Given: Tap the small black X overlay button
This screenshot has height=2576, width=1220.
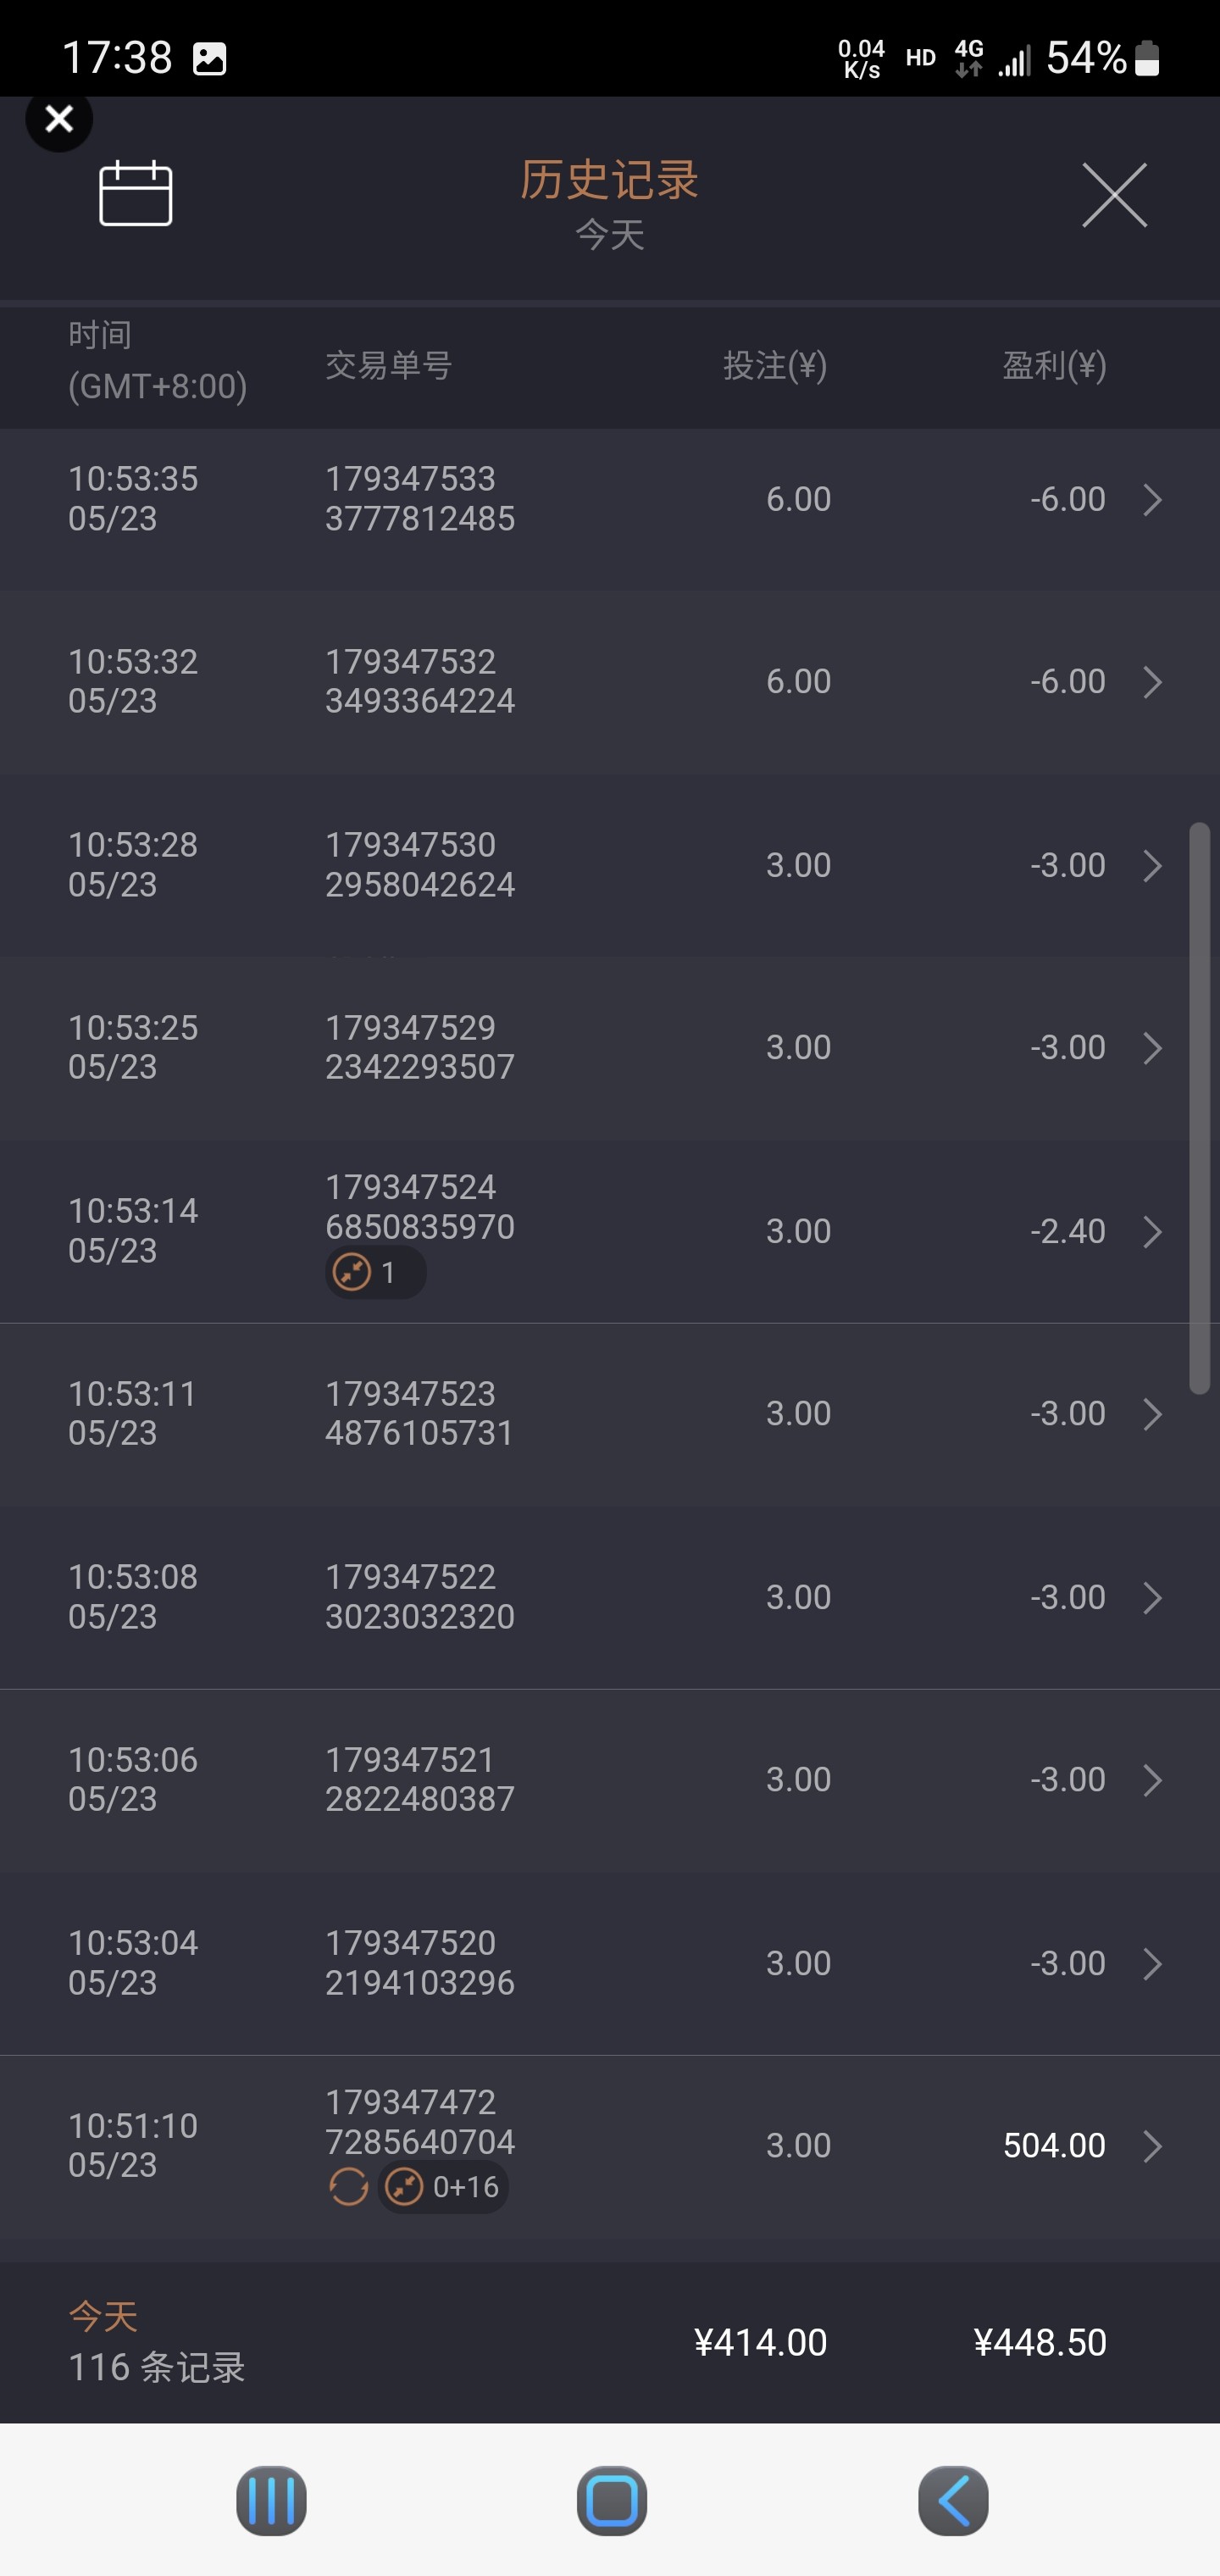Looking at the screenshot, I should tap(59, 119).
